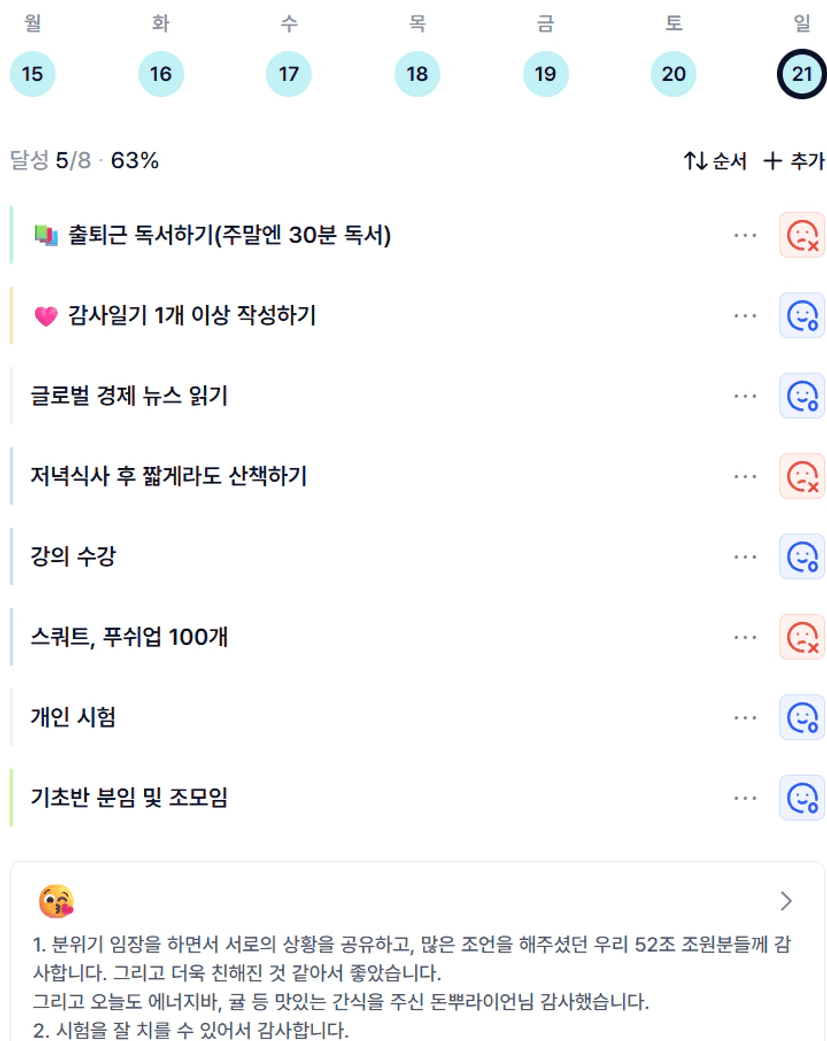Click the 순서 sort order button
The width and height of the screenshot is (827, 1041).
click(x=715, y=161)
